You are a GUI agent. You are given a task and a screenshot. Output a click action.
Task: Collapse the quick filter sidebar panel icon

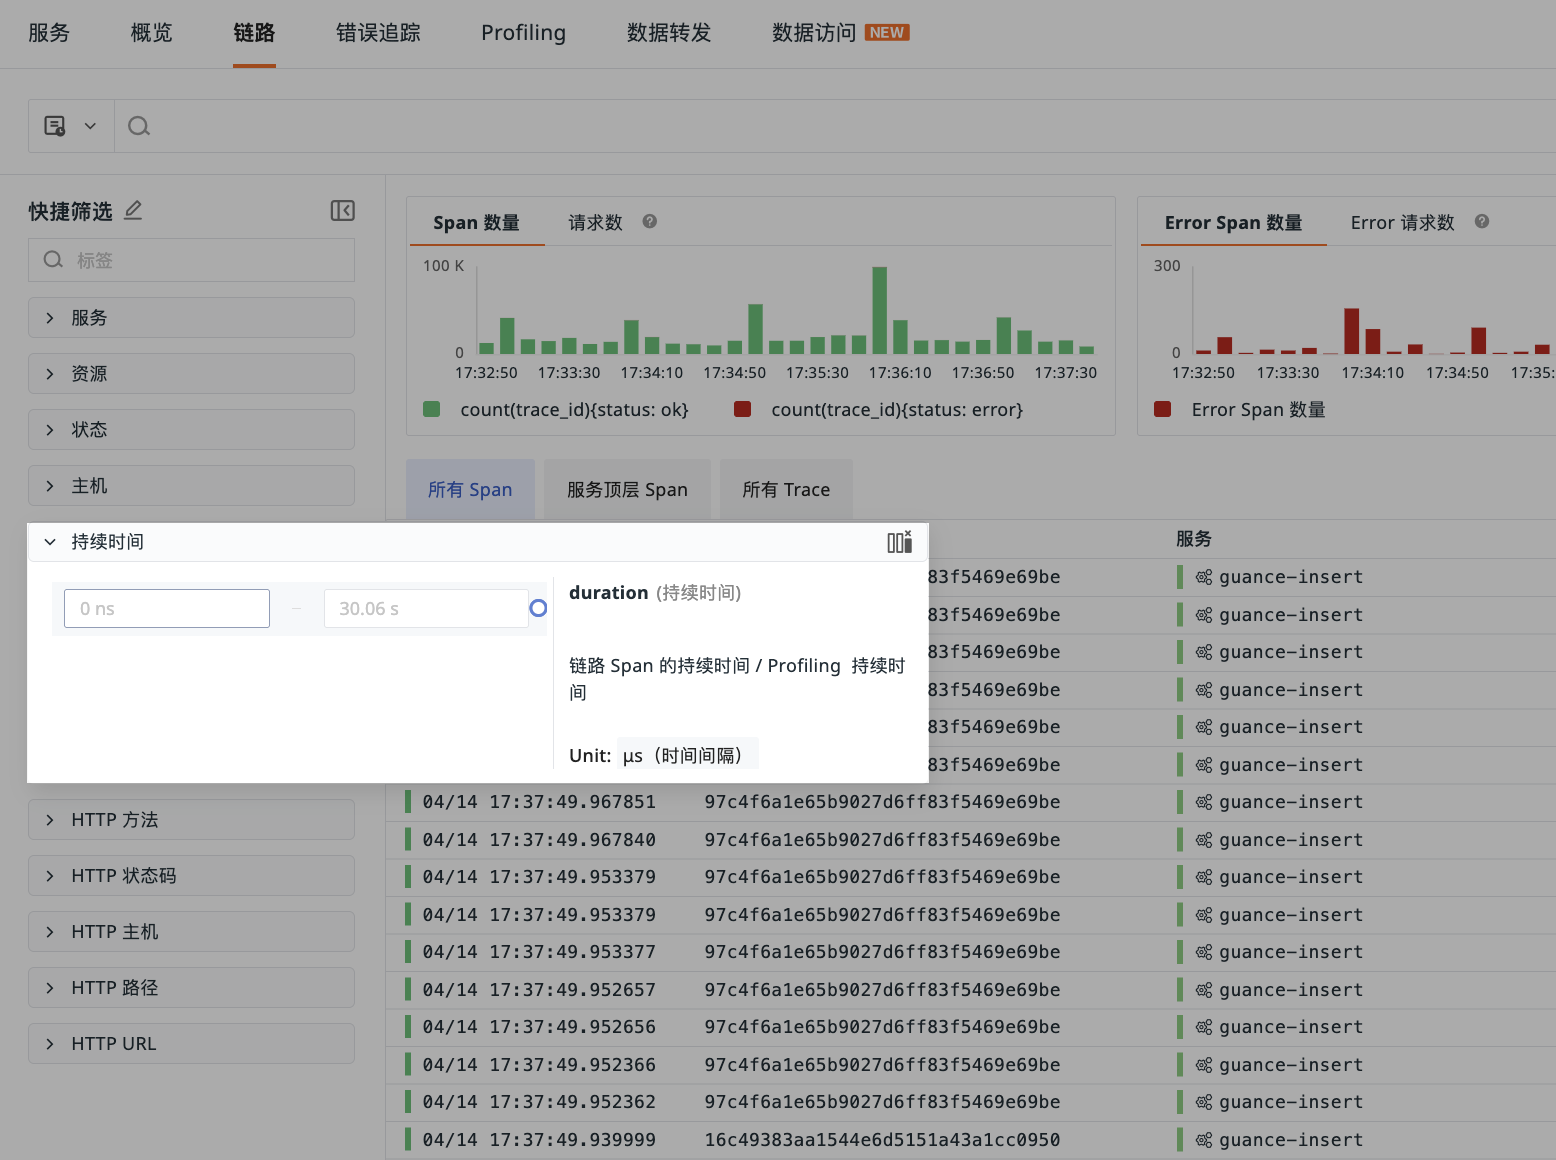pos(342,210)
